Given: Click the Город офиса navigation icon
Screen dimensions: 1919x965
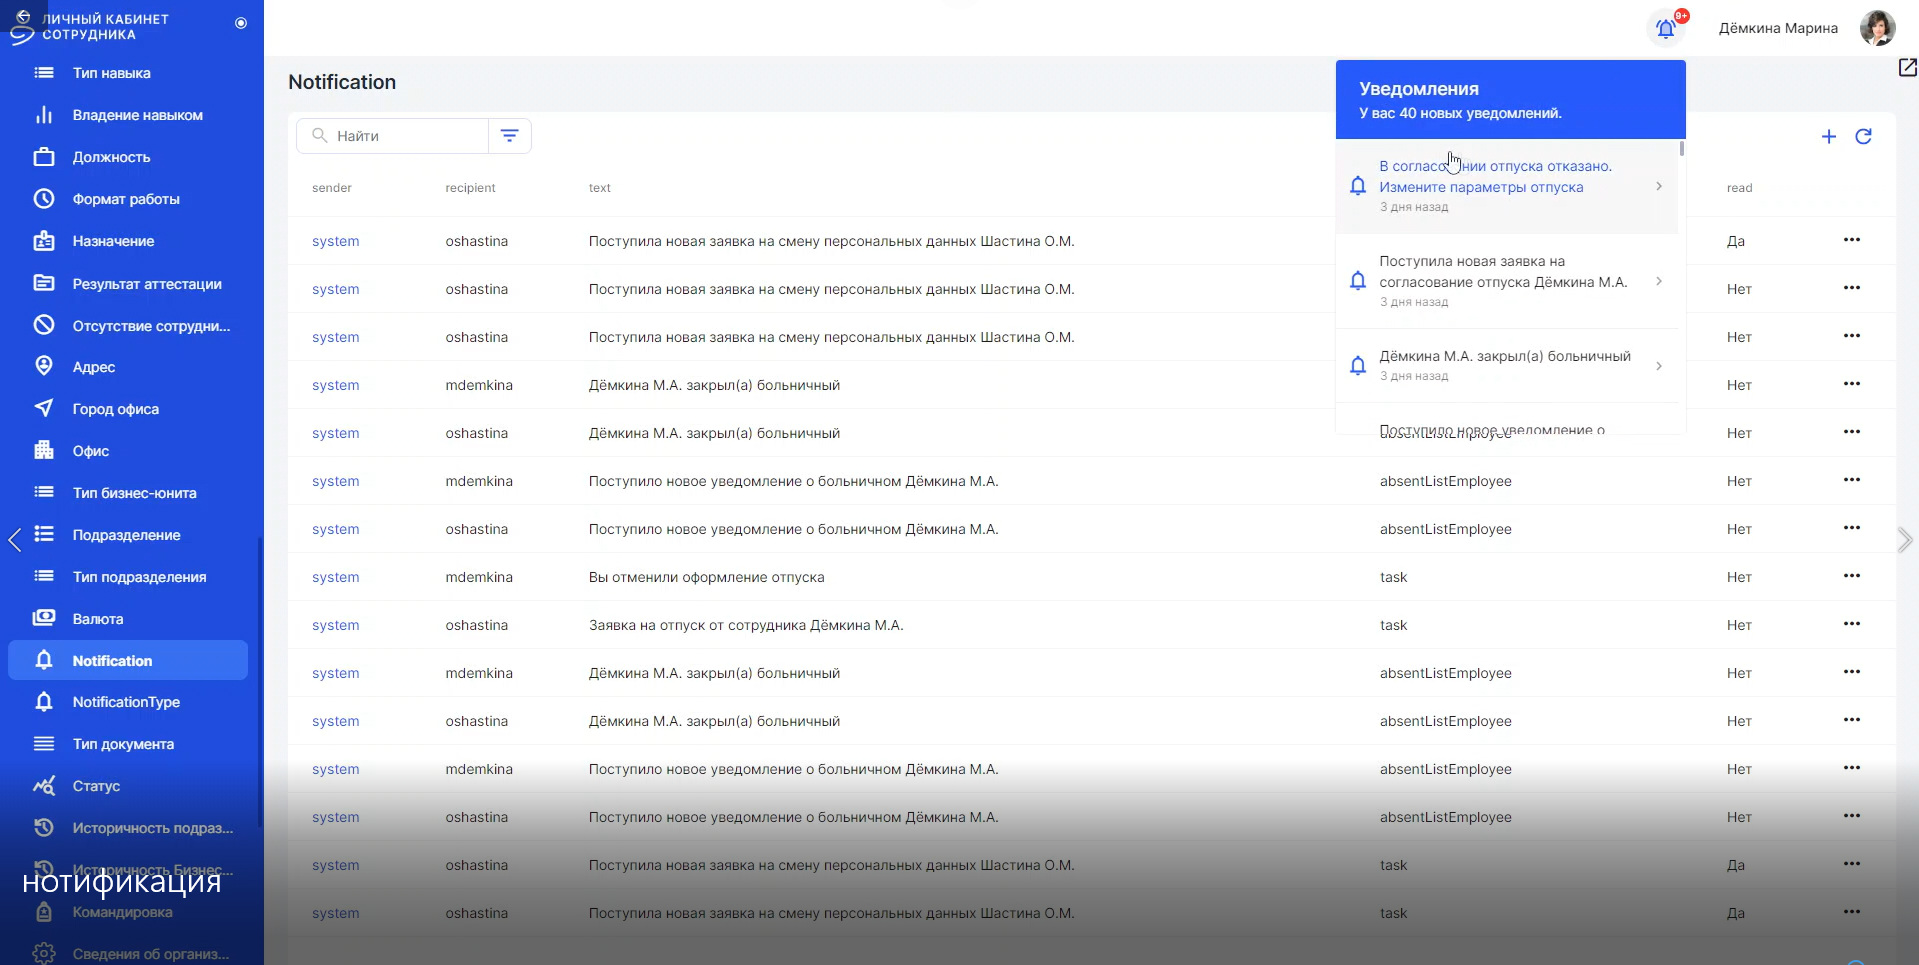Looking at the screenshot, I should coord(44,408).
